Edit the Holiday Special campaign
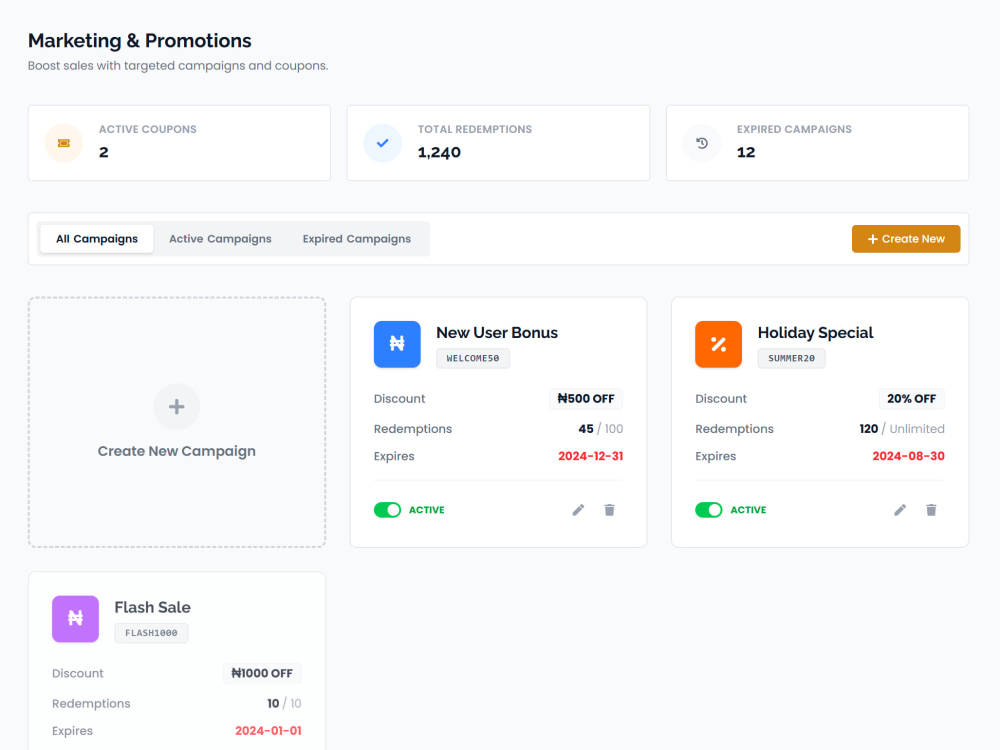Screen dimensions: 1000x750 click(900, 510)
